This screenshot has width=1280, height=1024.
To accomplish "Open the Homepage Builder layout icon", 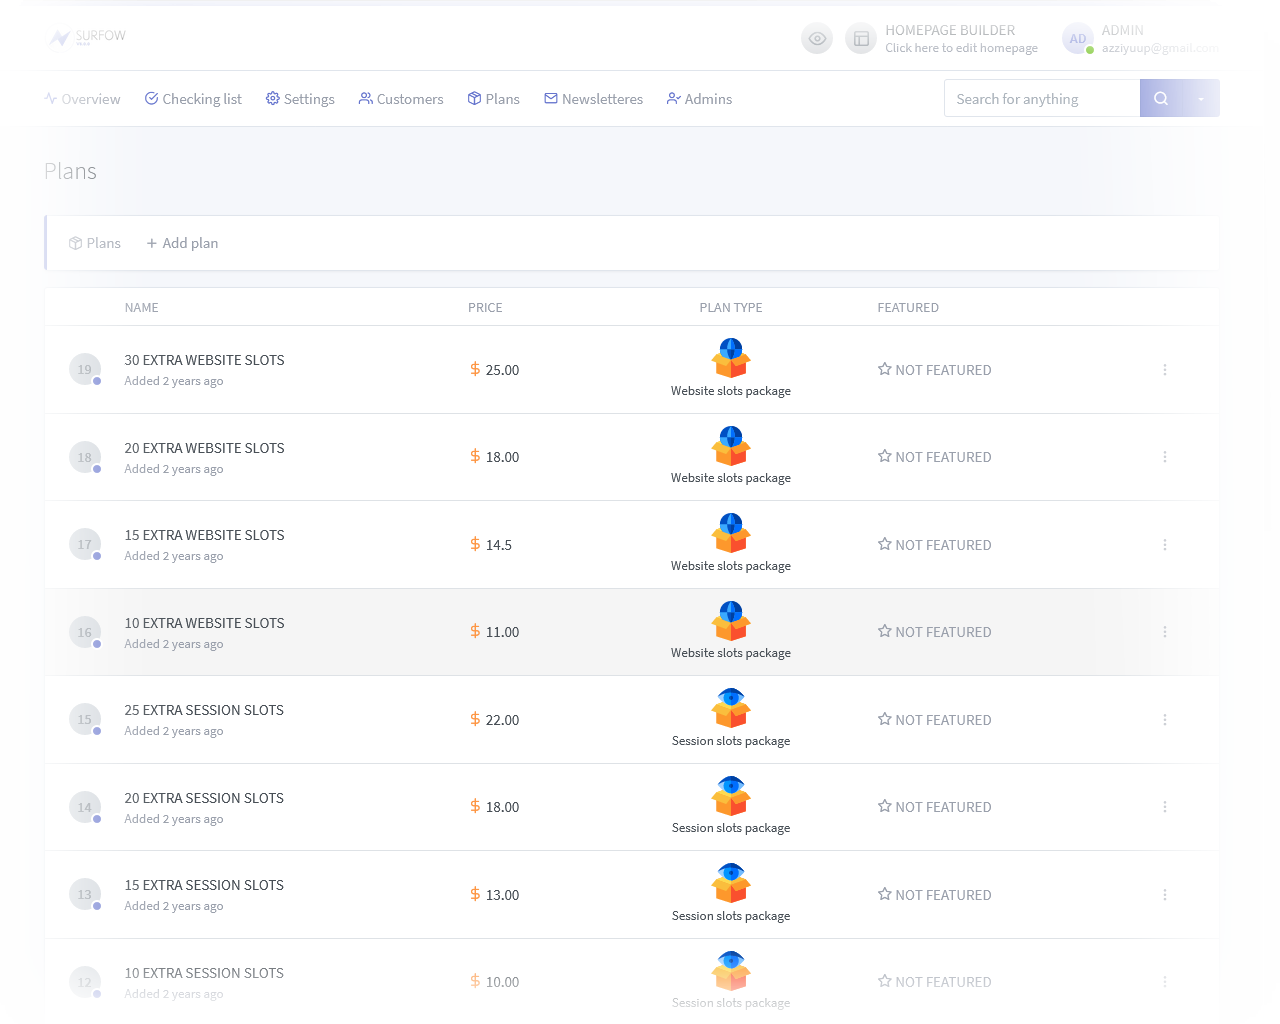I will pyautogui.click(x=861, y=39).
